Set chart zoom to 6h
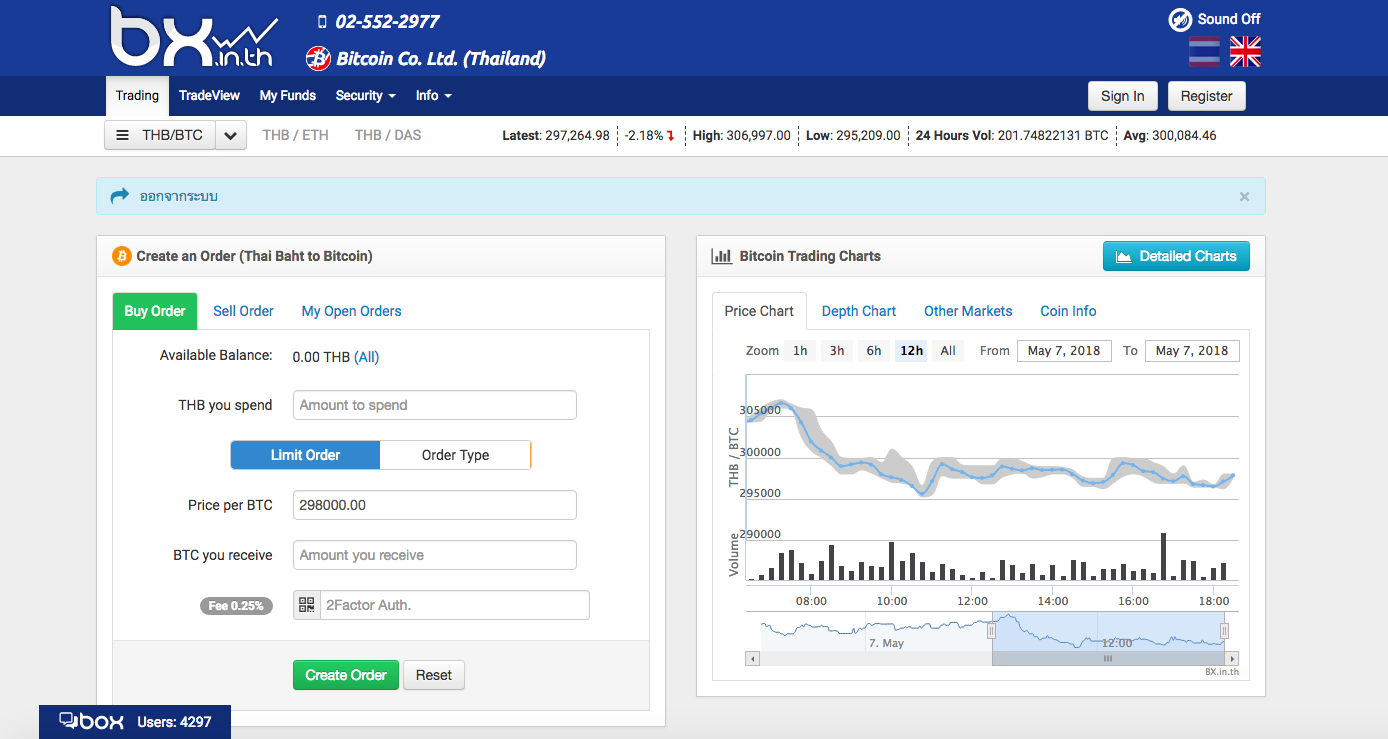 pyautogui.click(x=874, y=351)
